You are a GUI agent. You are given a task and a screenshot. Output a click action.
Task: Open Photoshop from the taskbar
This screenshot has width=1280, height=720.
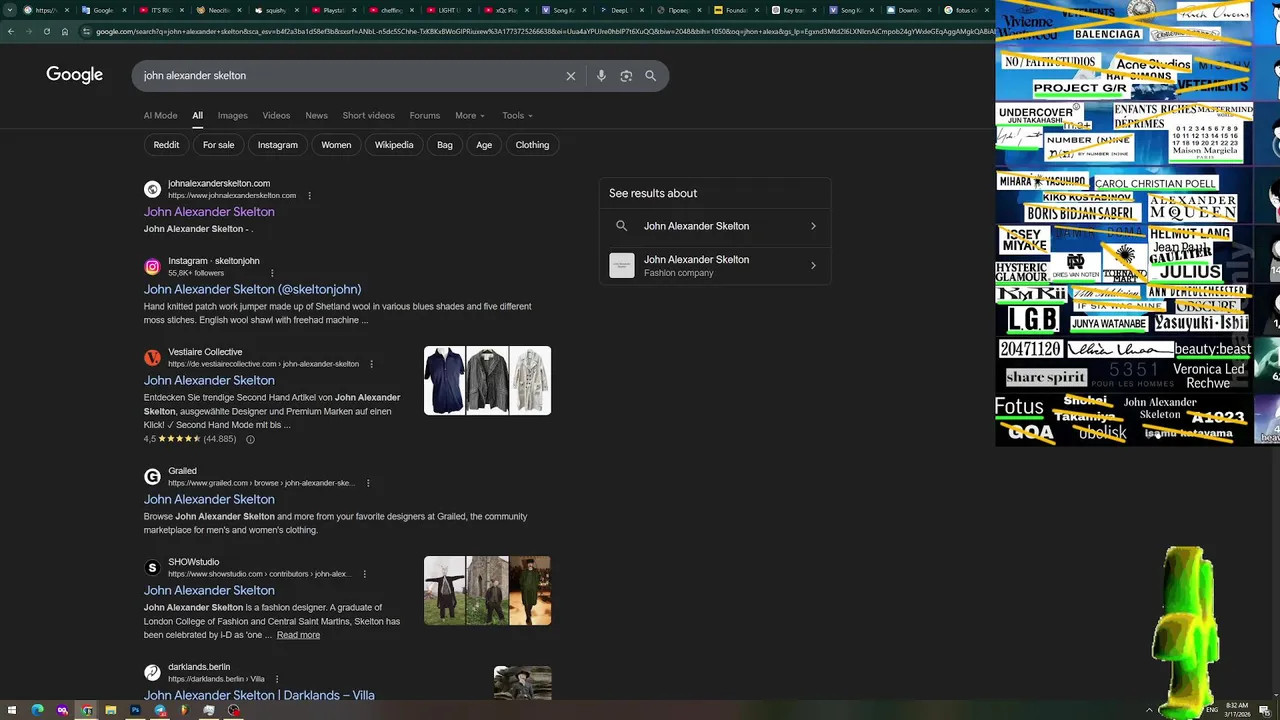tap(135, 710)
